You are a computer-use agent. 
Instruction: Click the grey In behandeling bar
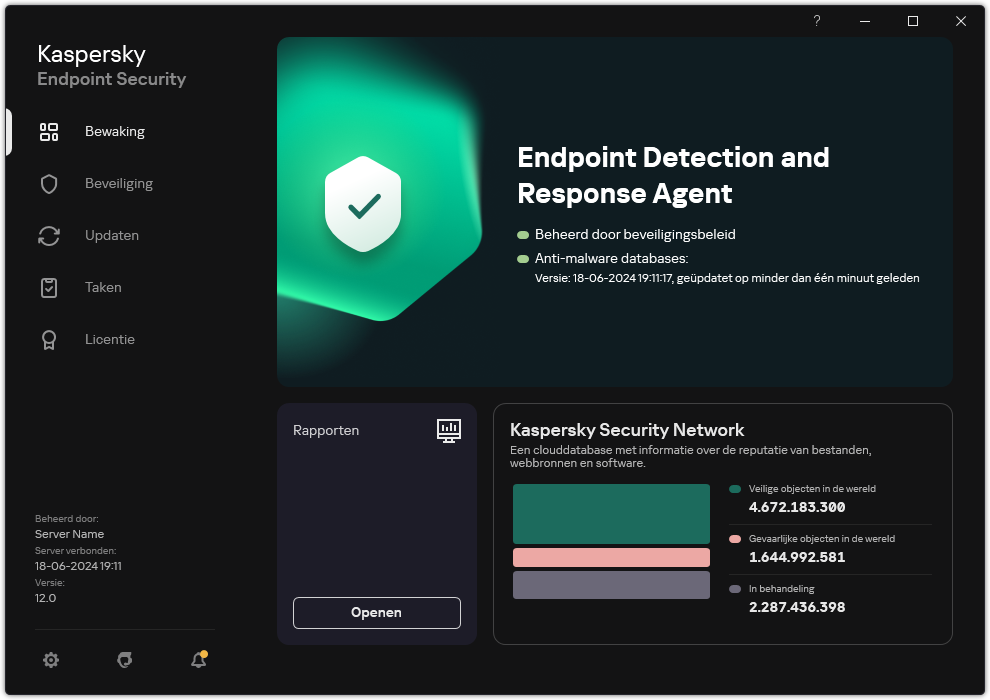coord(611,585)
